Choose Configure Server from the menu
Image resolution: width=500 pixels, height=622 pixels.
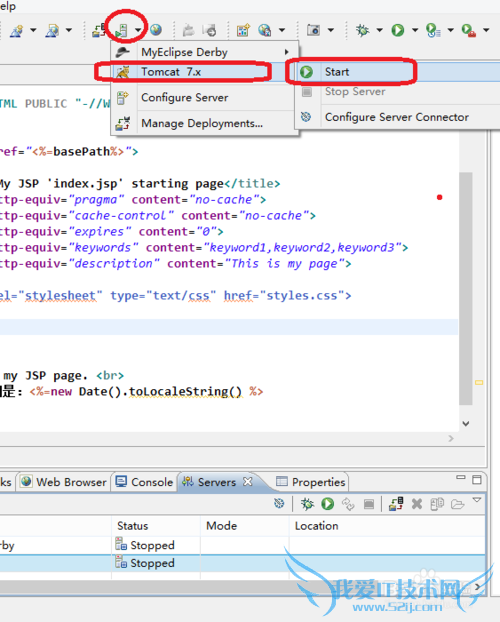(204, 98)
